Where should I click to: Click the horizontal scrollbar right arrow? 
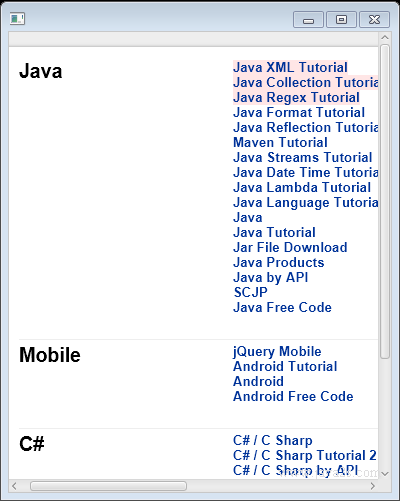(373, 486)
